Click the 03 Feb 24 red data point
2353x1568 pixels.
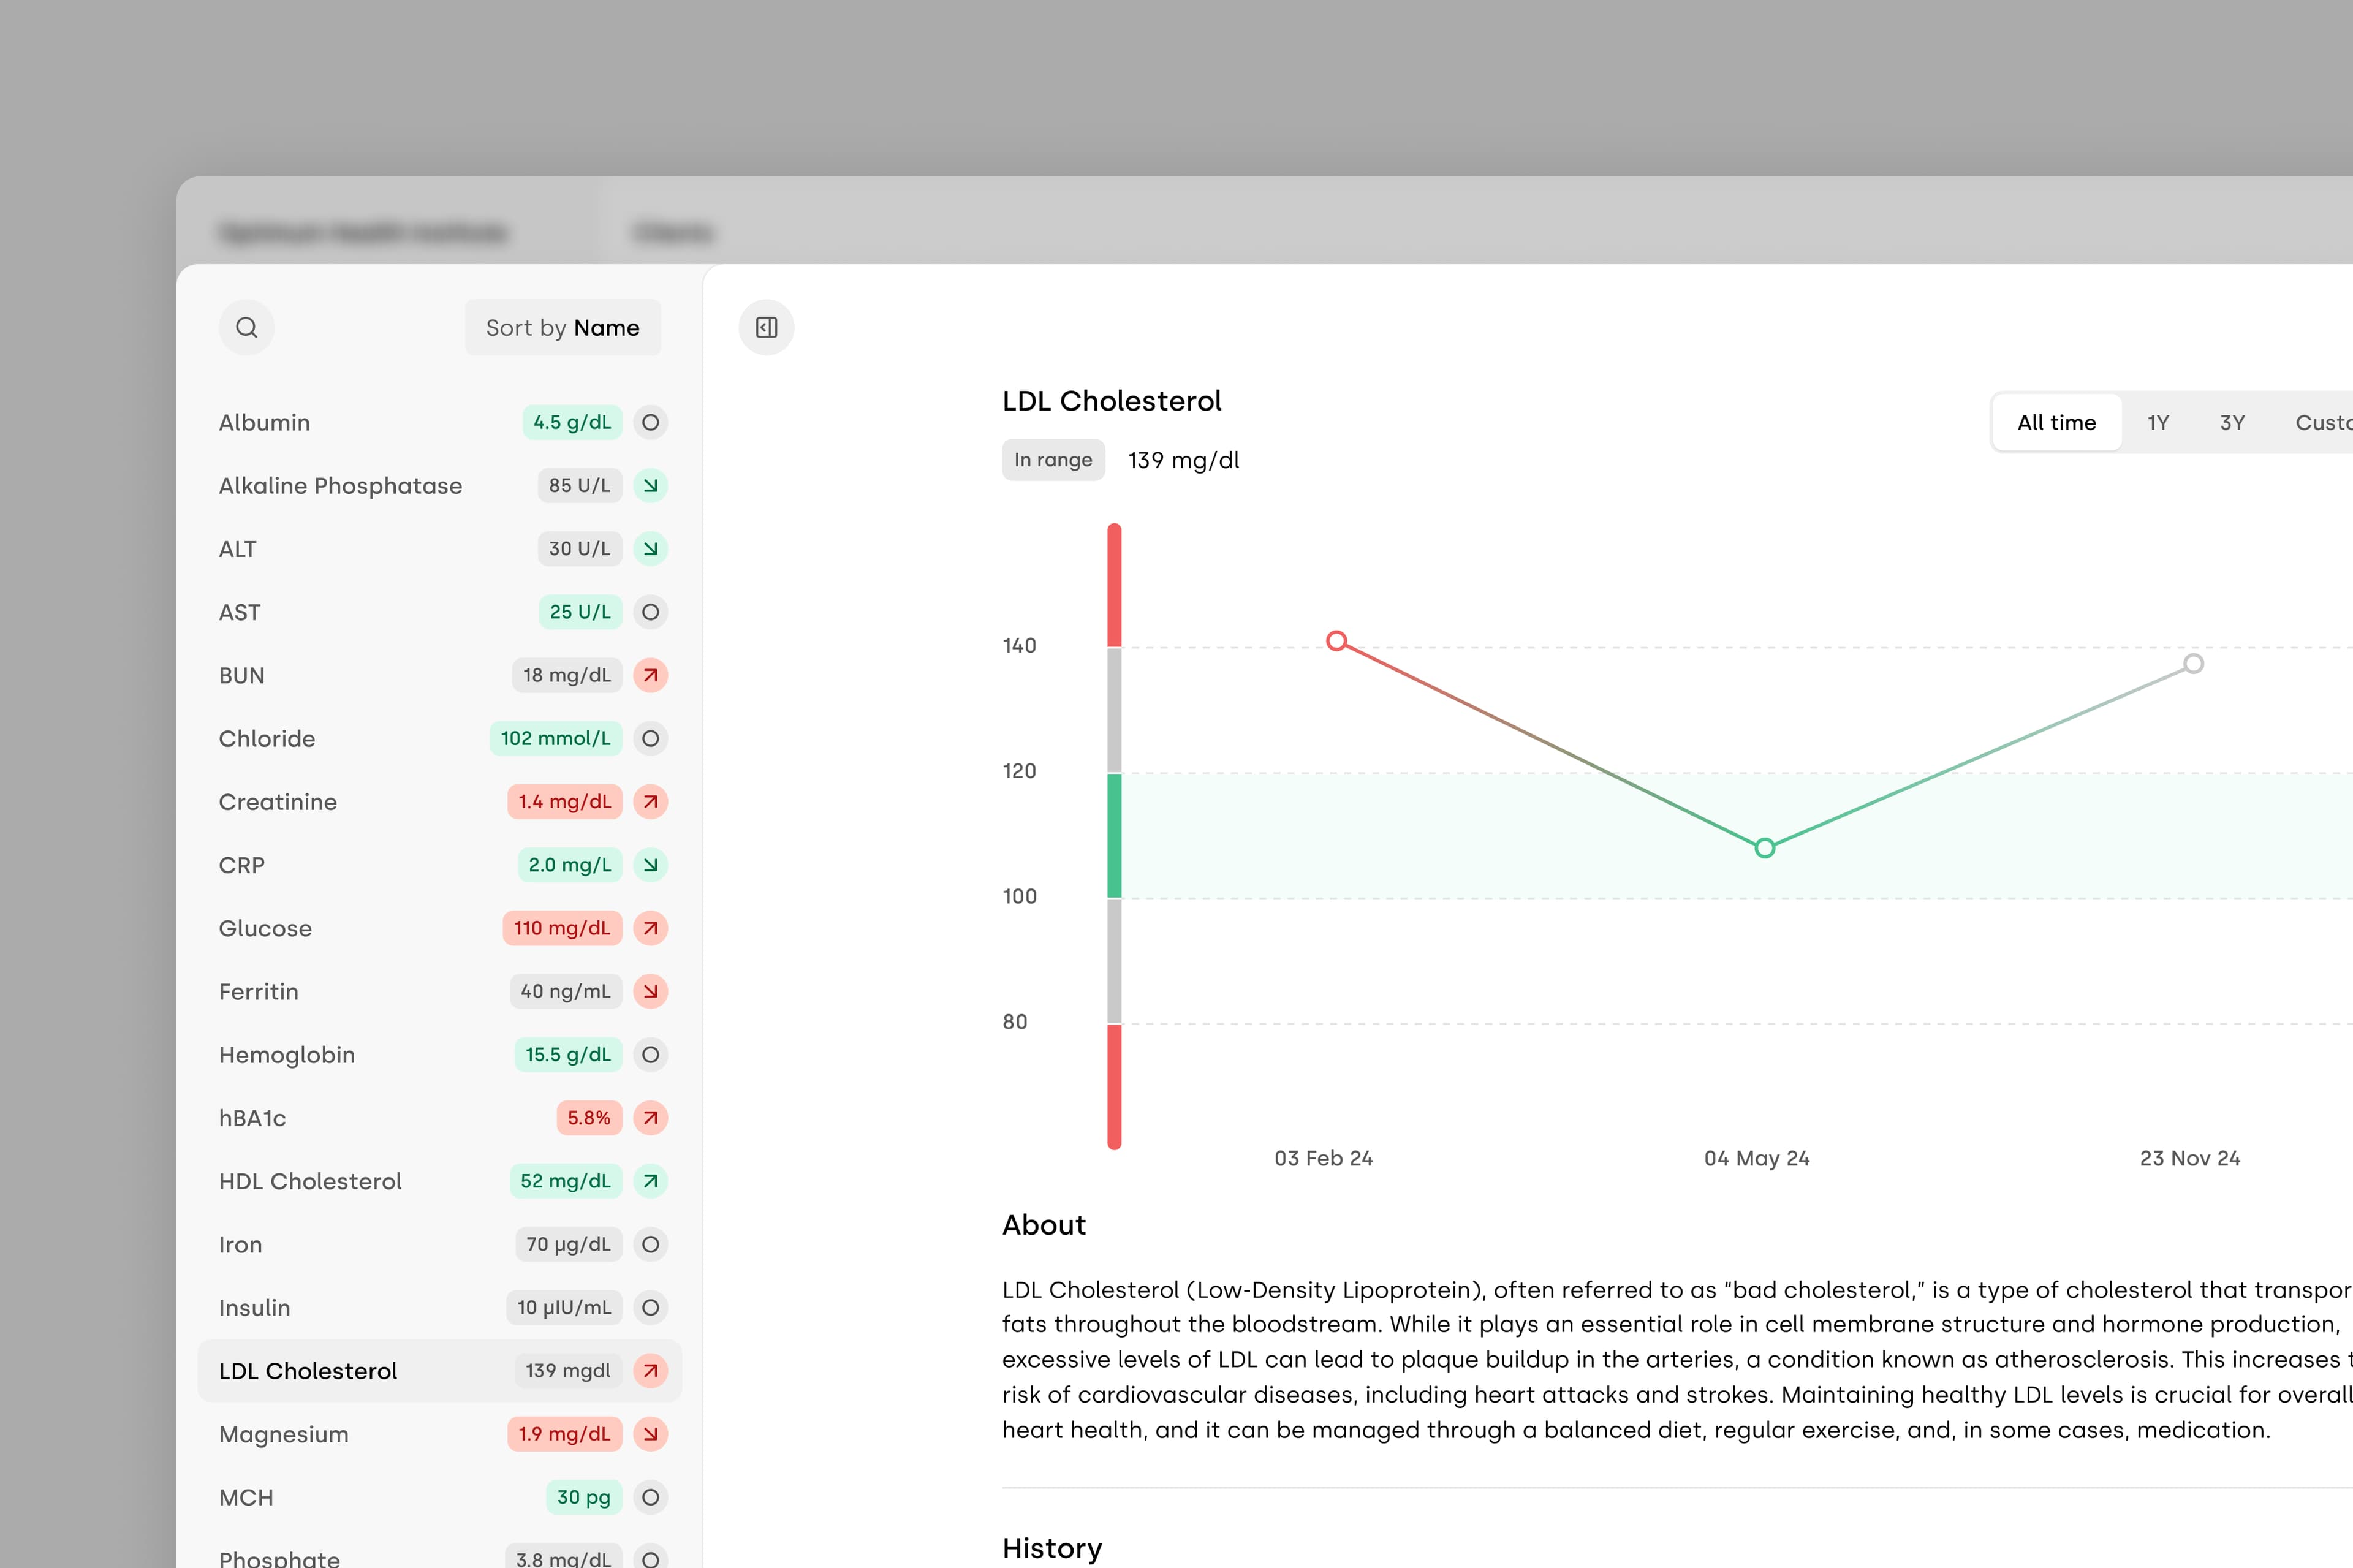[1336, 640]
